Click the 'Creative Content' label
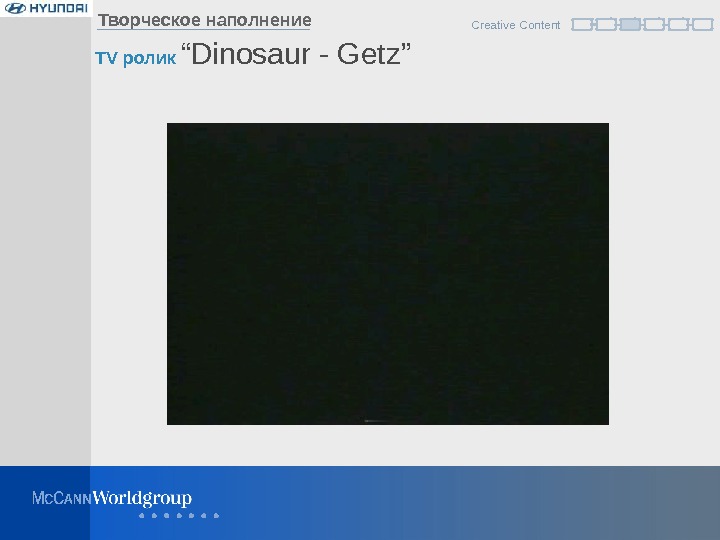Screen dimensions: 720x540 point(516,25)
